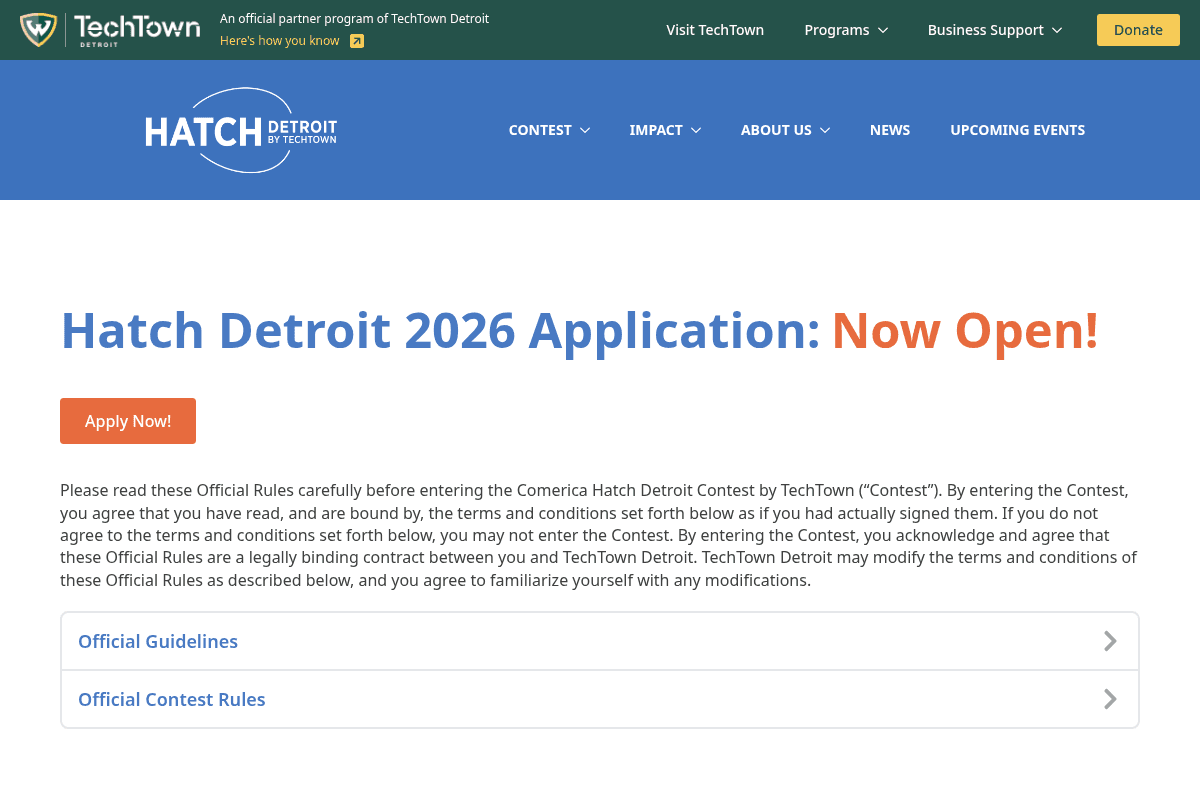Select the News menu item
This screenshot has width=1200, height=800.
click(x=889, y=130)
